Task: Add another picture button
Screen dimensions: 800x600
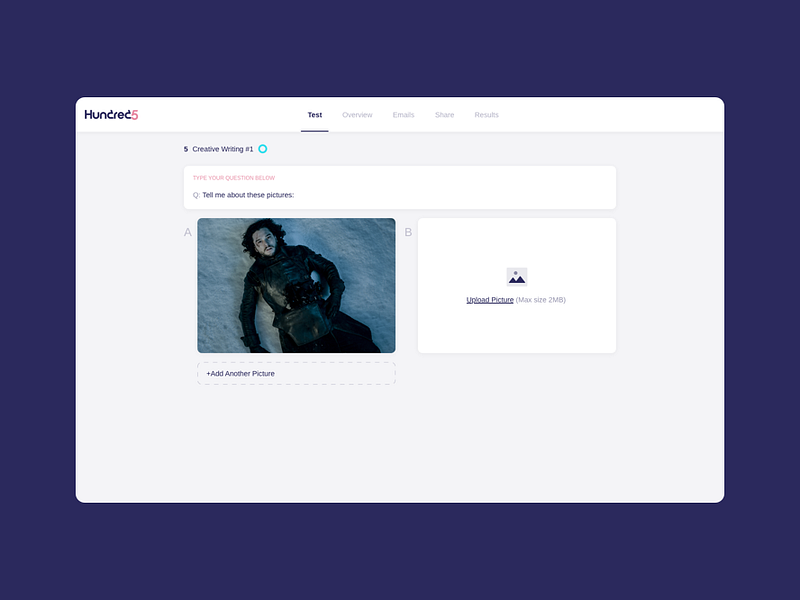Action: [x=296, y=373]
